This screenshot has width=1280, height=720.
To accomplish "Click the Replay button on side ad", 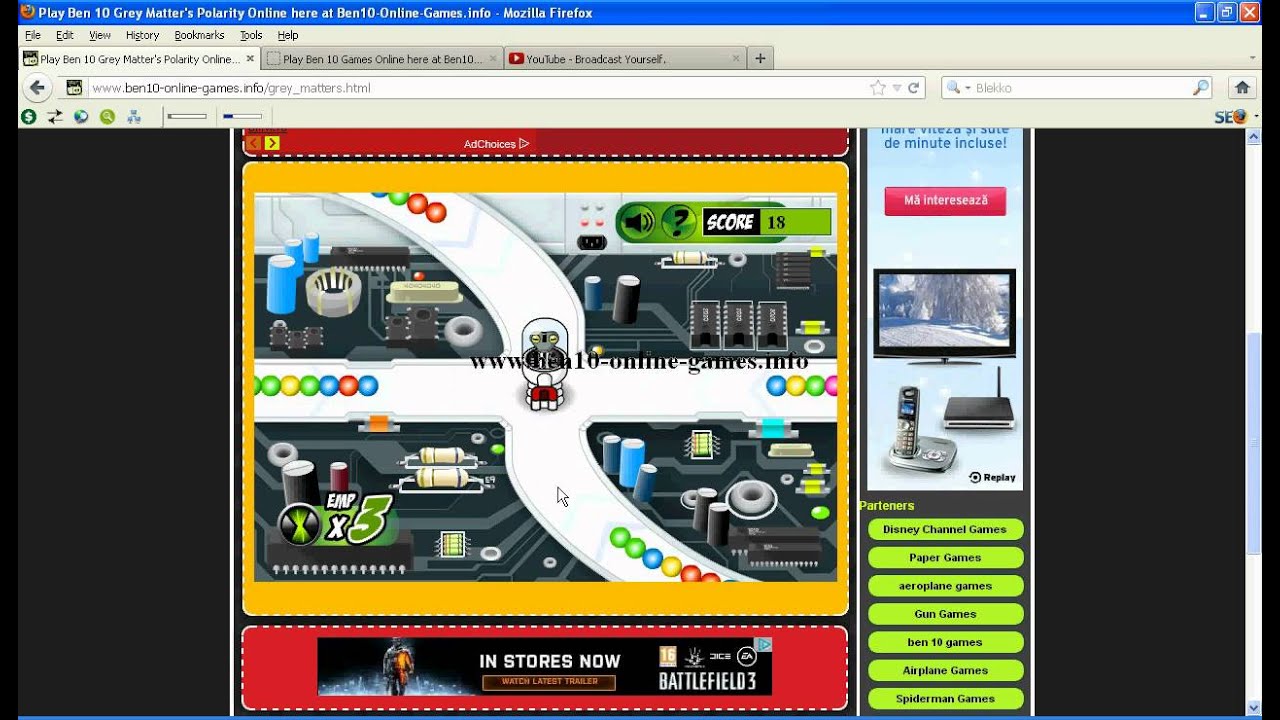I will [x=992, y=477].
